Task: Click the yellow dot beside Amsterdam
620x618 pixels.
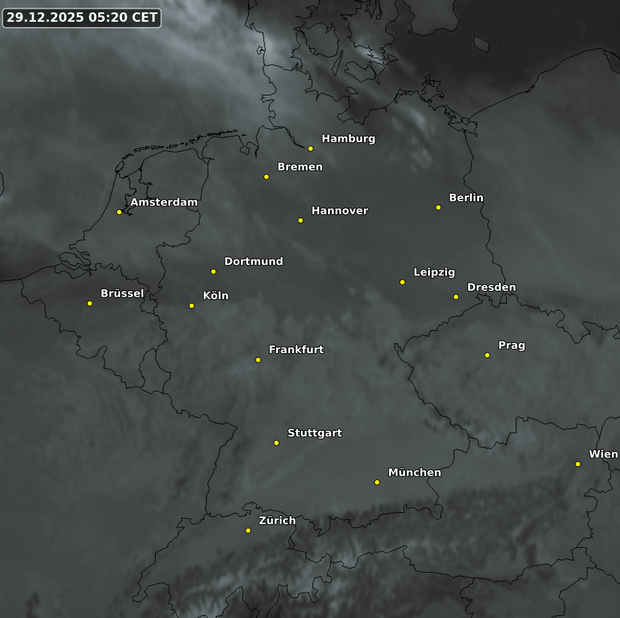Action: point(119,212)
